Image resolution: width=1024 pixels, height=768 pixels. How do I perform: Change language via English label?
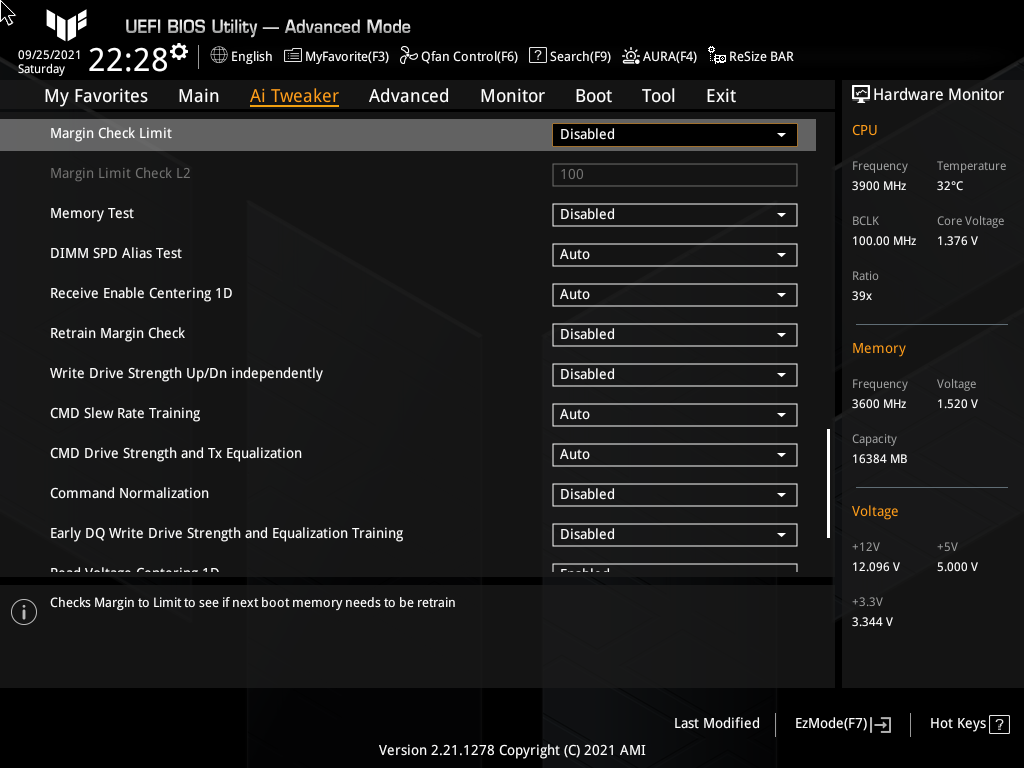[x=251, y=57]
